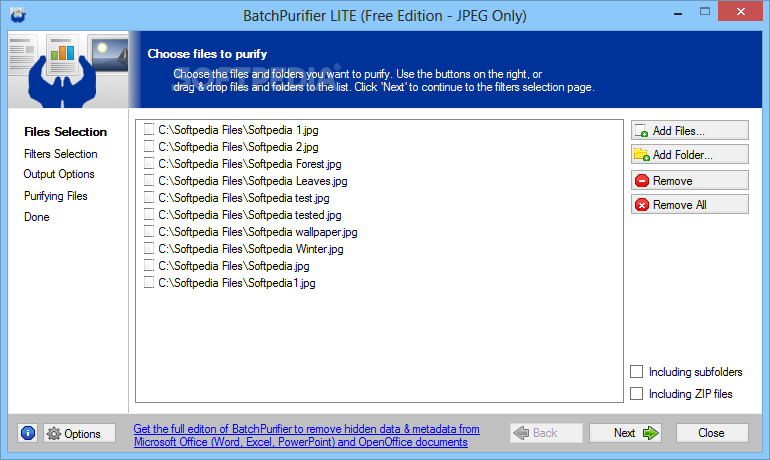Click the Remove All button label
770x460 pixels.
click(680, 205)
